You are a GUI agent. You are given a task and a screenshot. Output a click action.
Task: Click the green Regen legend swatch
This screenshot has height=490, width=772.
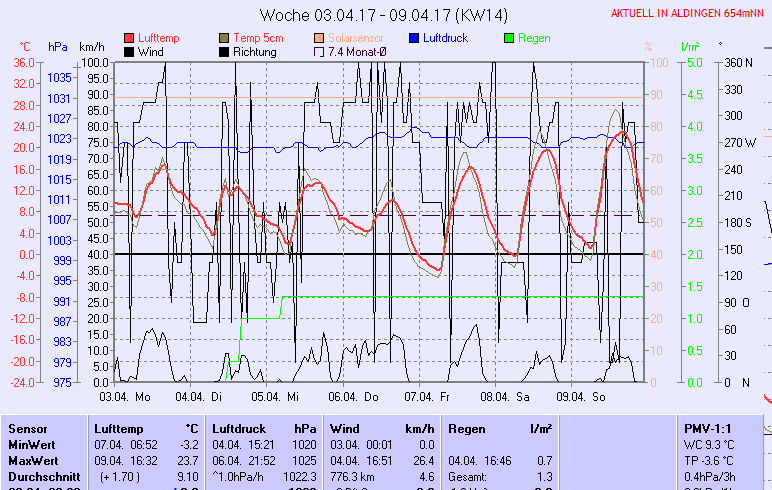[509, 38]
